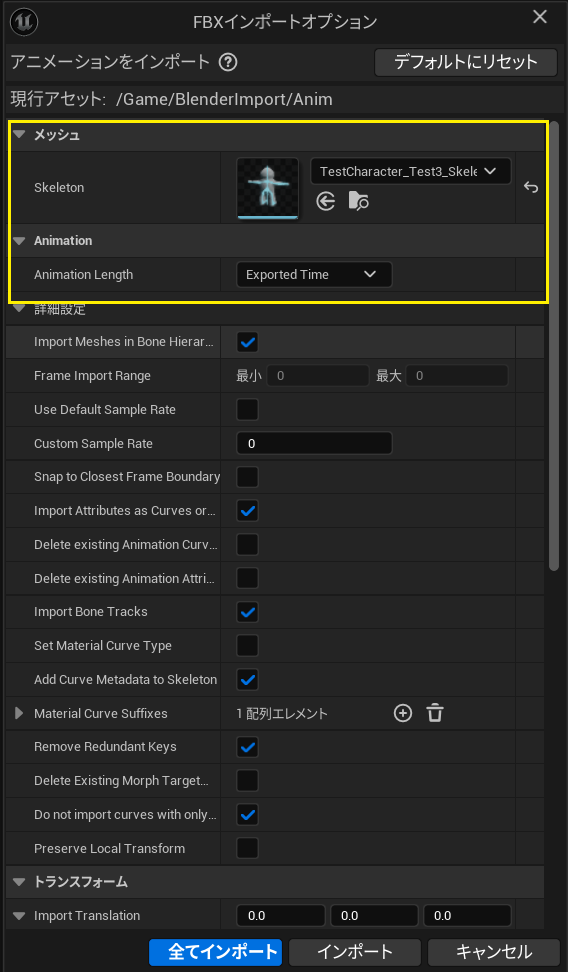Collapse the 詳細設定 section
The height and width of the screenshot is (972, 568).
point(19,309)
